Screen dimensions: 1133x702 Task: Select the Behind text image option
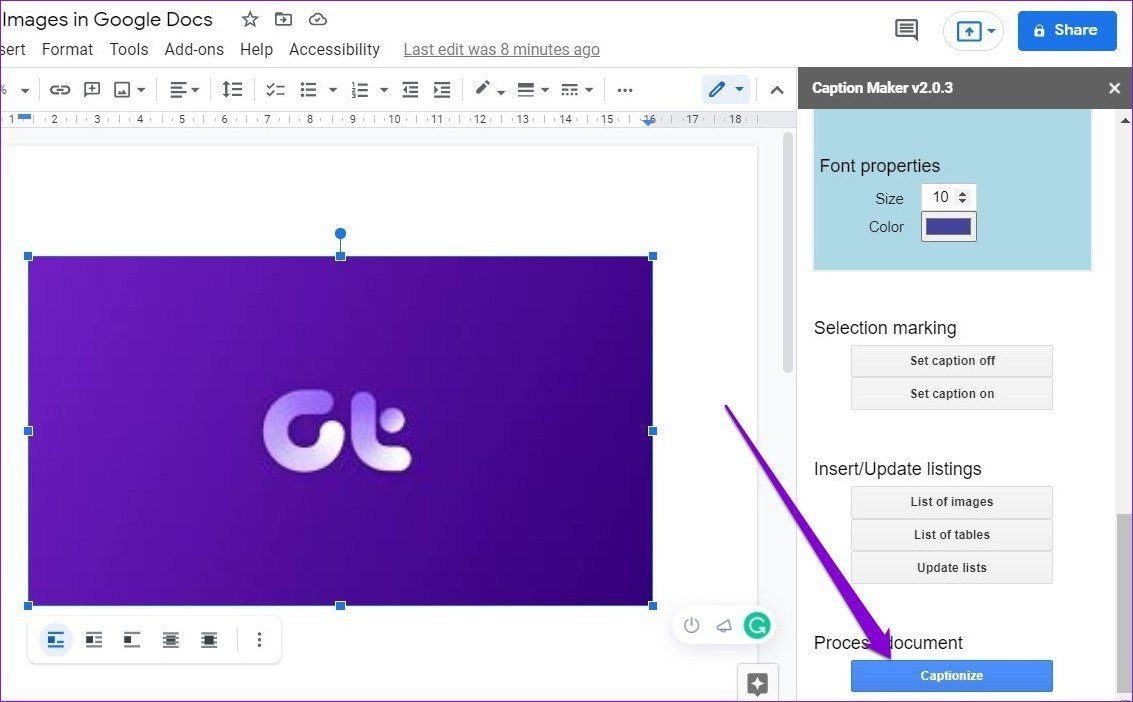pyautogui.click(x=171, y=640)
